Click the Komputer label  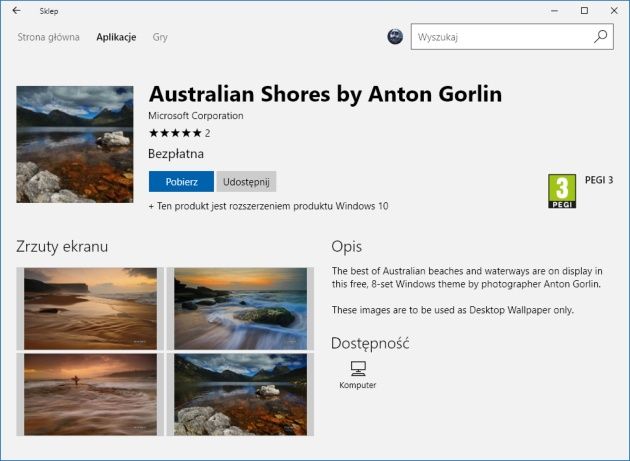tap(358, 385)
